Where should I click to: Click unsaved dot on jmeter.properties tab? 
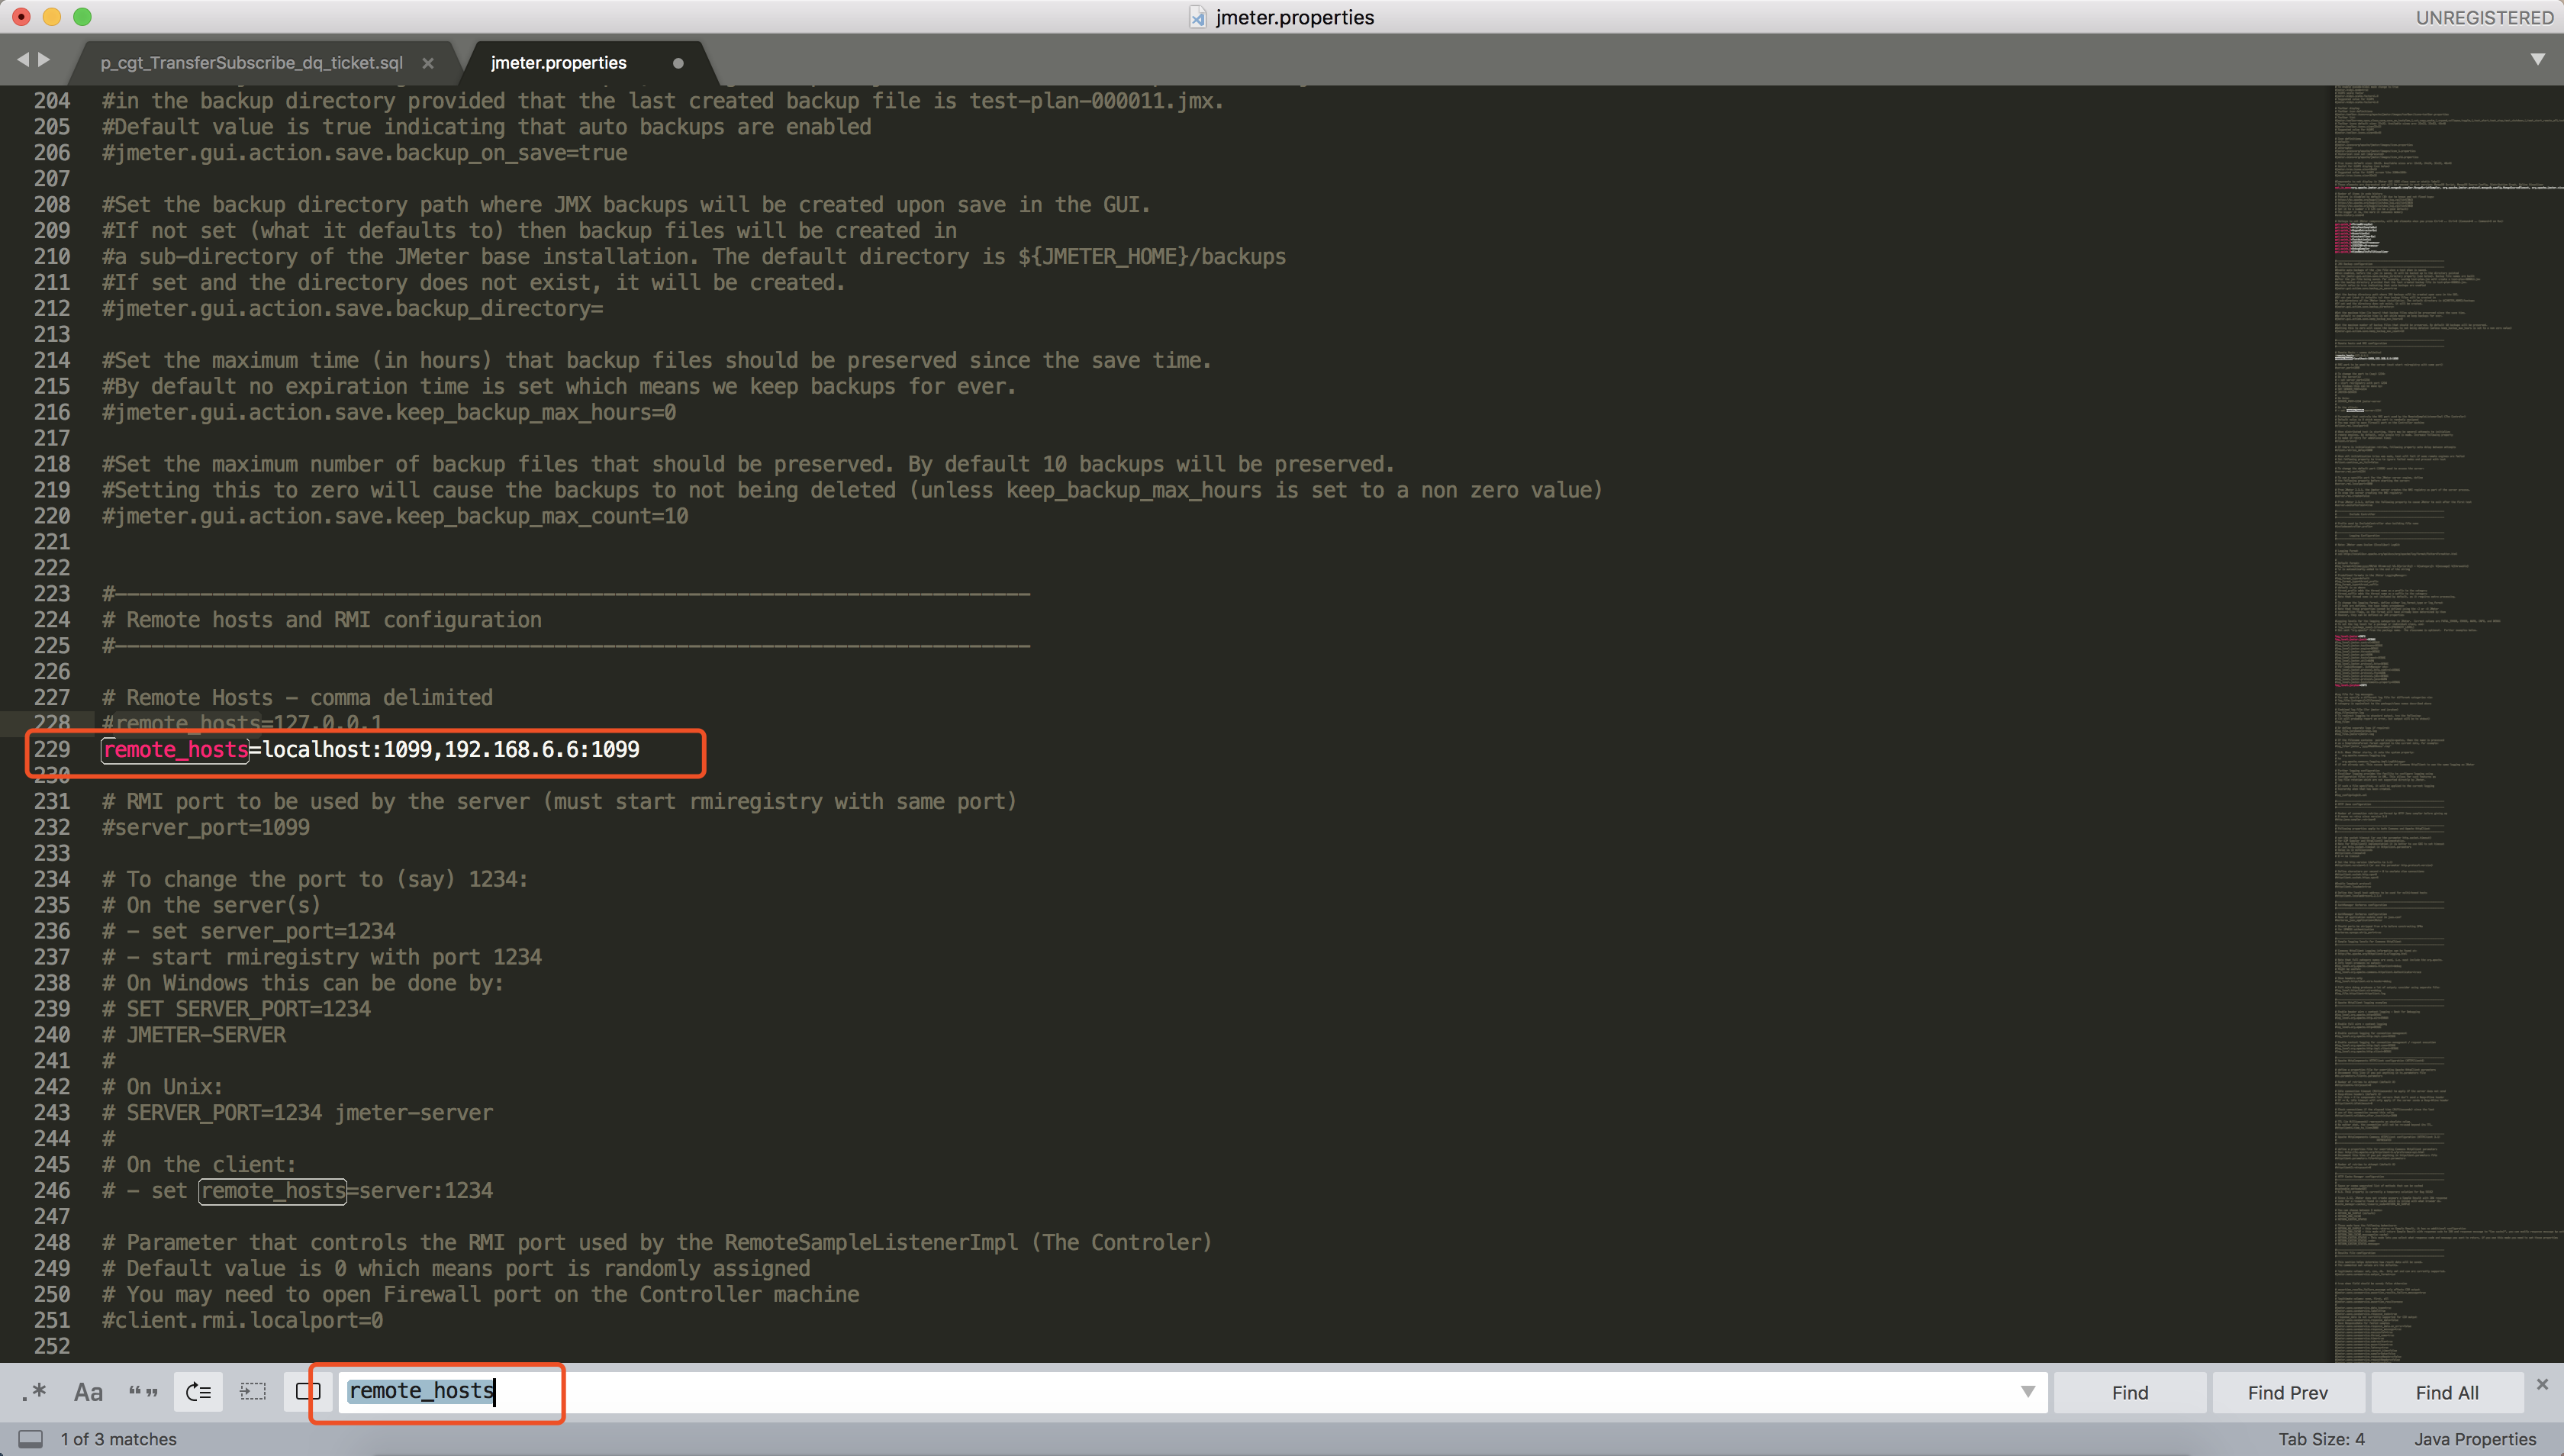[678, 63]
